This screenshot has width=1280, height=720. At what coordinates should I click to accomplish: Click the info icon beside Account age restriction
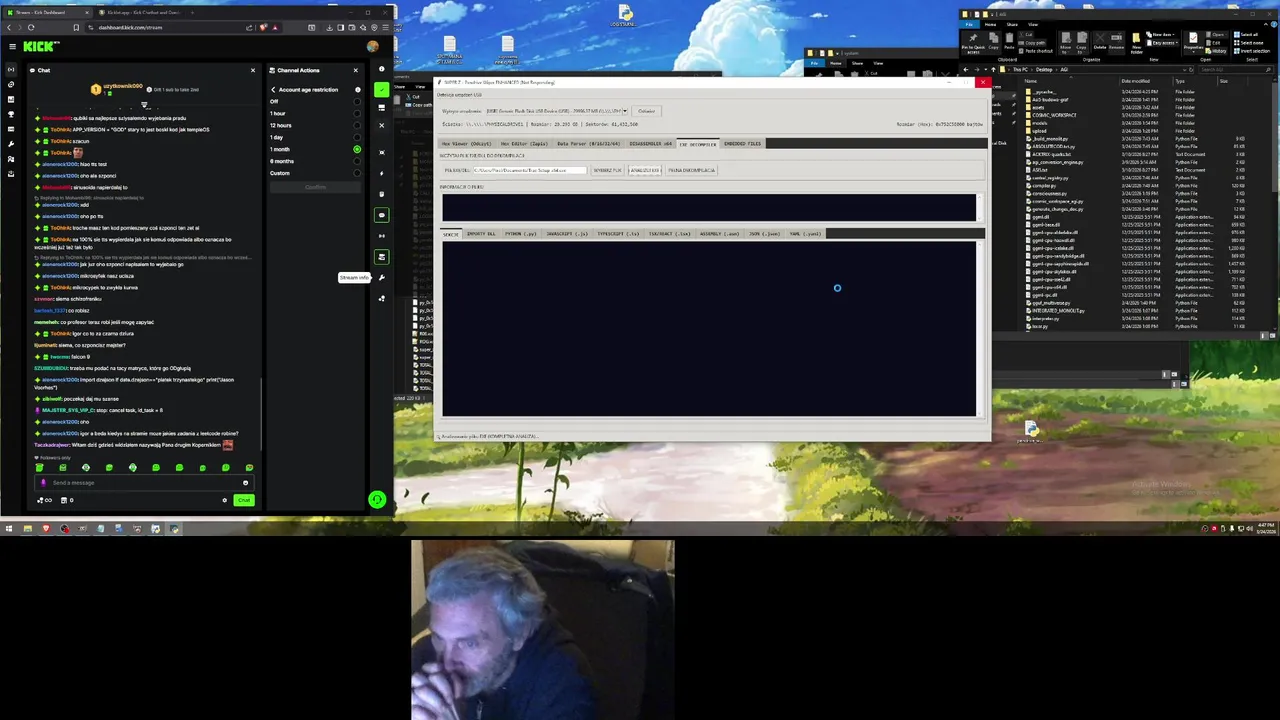point(357,89)
